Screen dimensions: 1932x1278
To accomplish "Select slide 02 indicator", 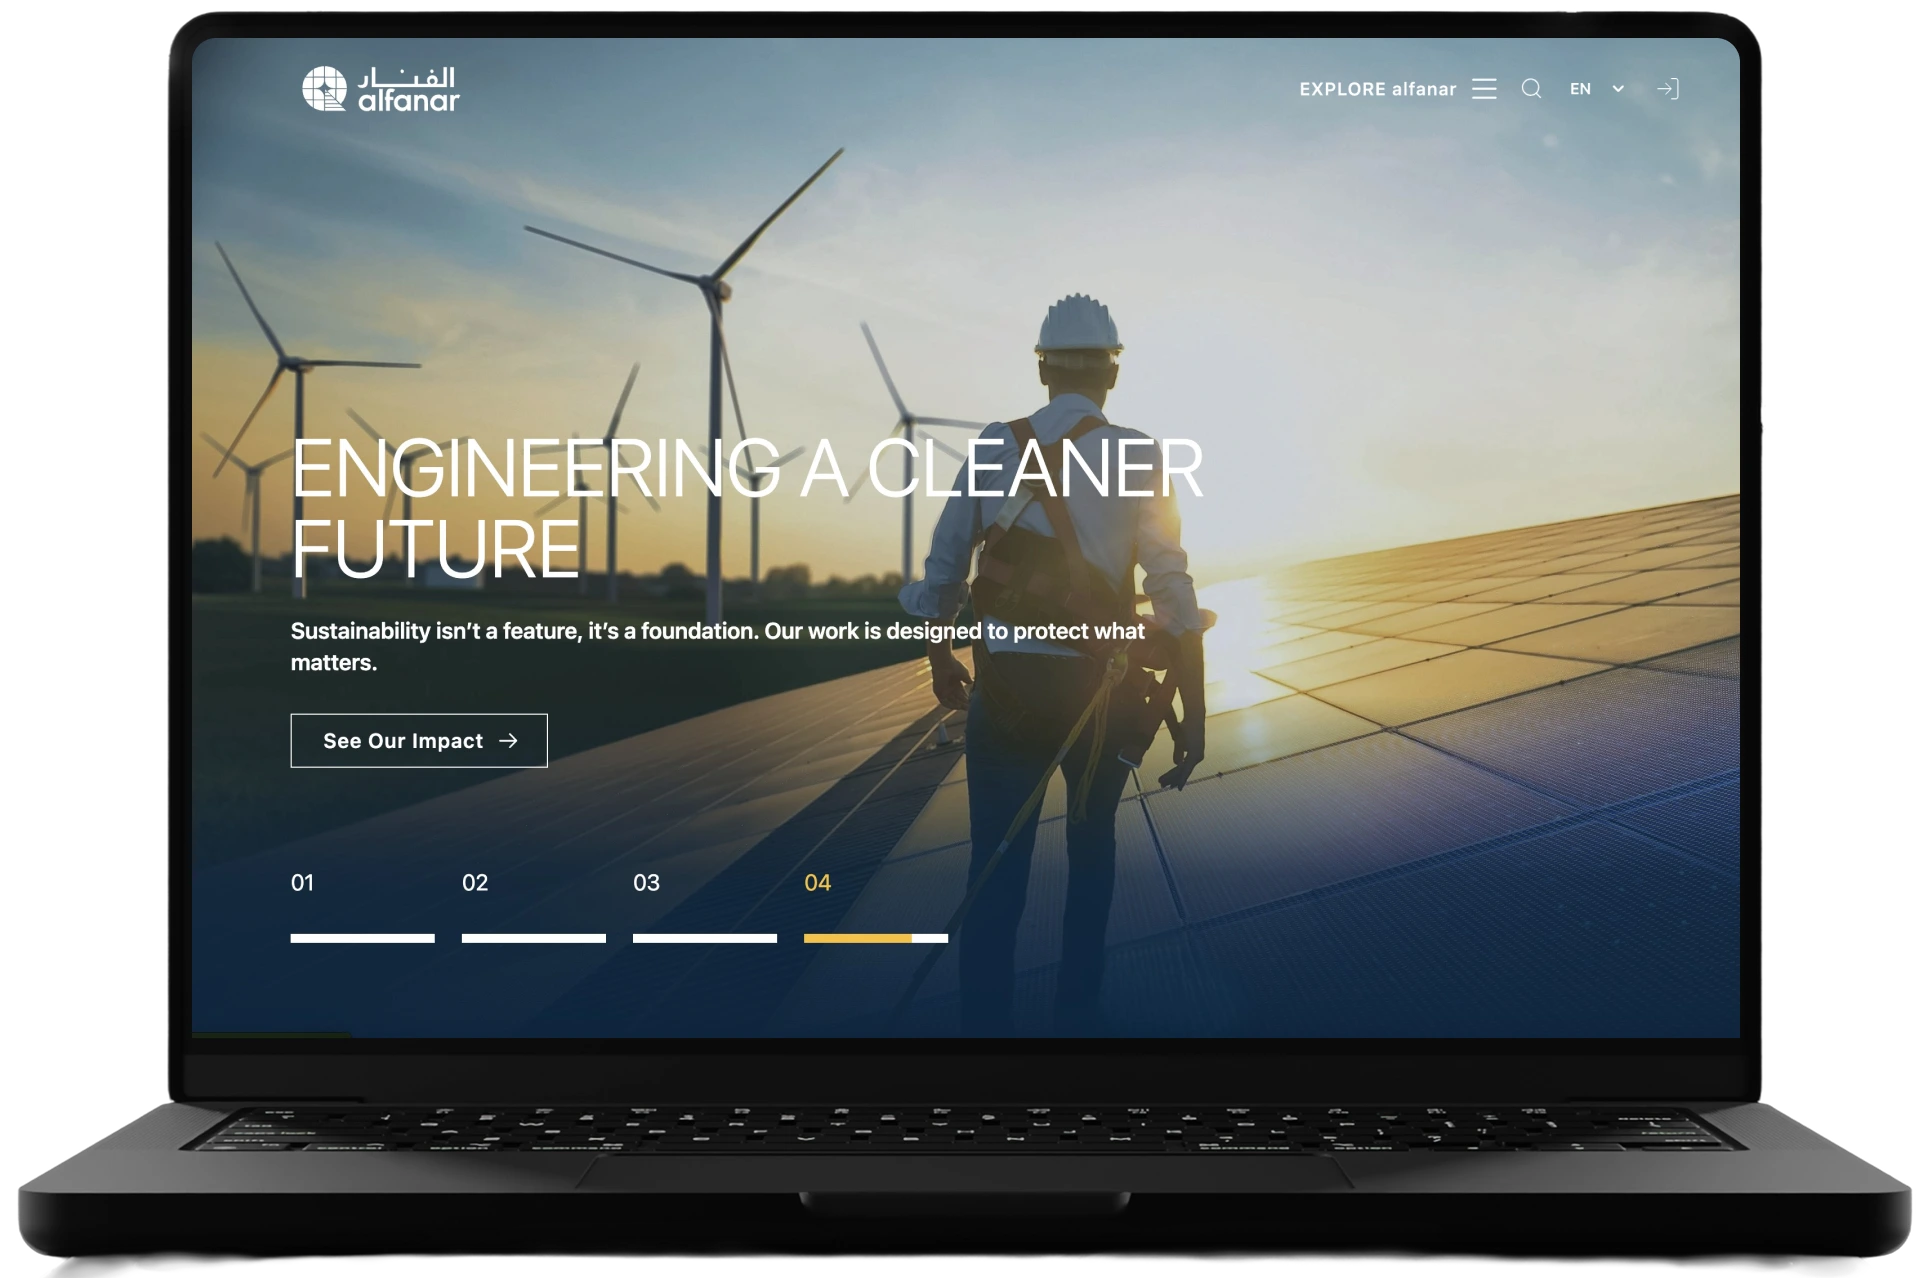I will (475, 883).
